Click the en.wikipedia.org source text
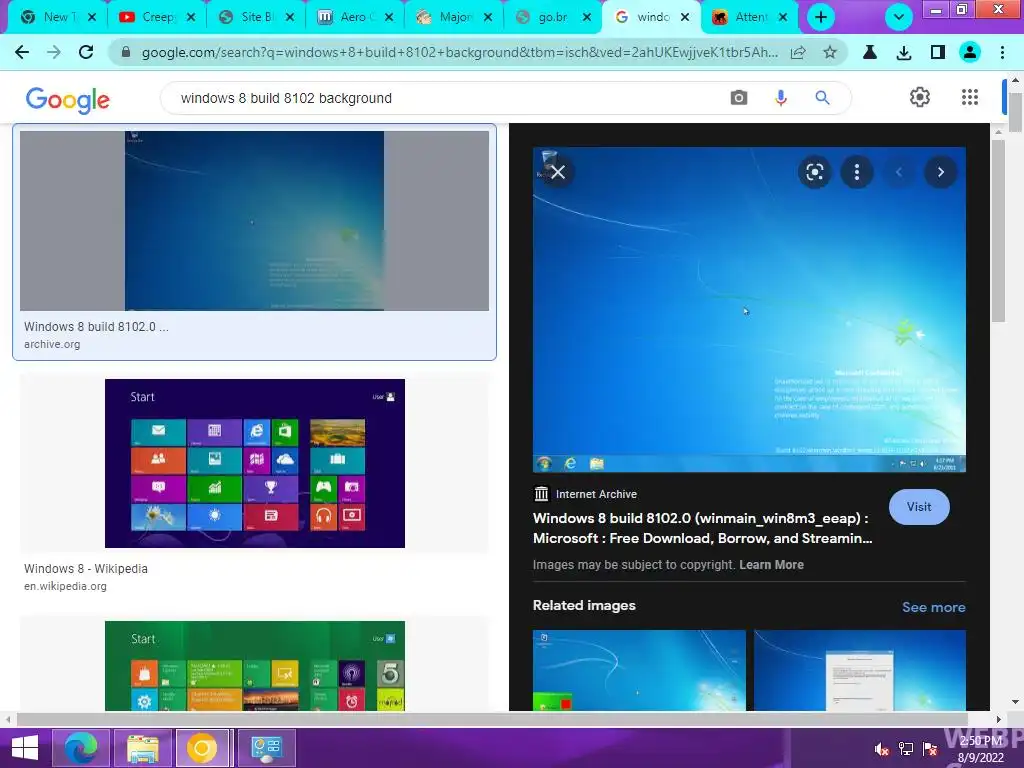1024x768 pixels. tap(65, 586)
